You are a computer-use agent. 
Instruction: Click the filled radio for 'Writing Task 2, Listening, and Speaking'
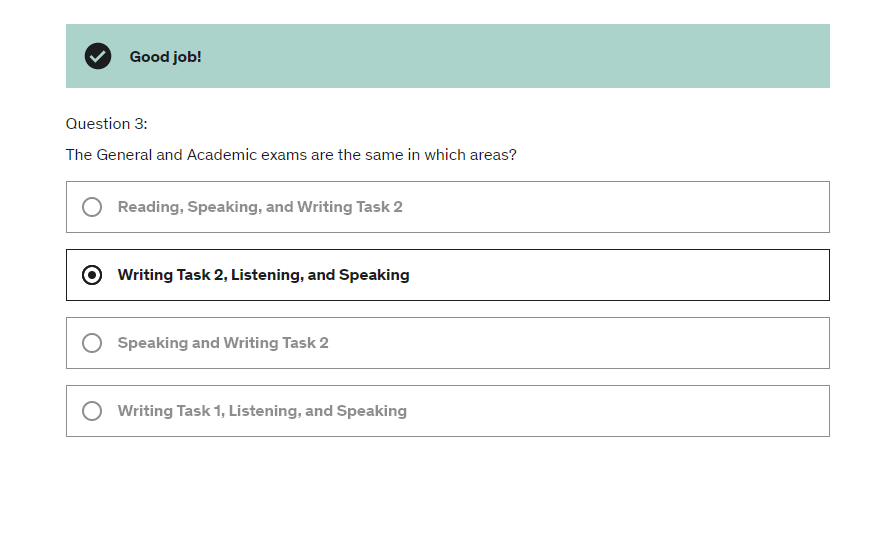[92, 275]
